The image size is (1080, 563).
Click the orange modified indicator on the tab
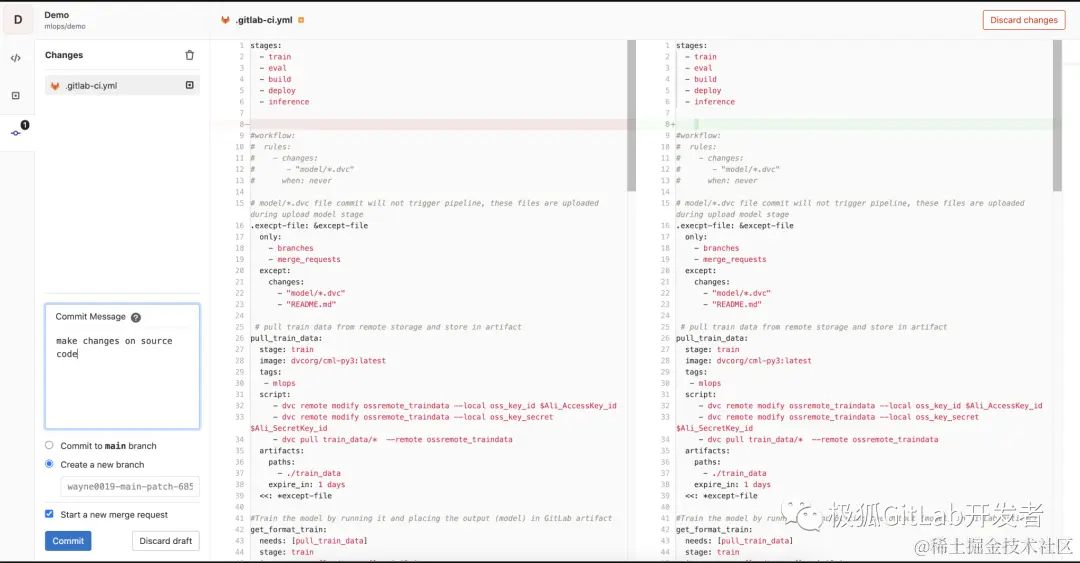coord(301,20)
